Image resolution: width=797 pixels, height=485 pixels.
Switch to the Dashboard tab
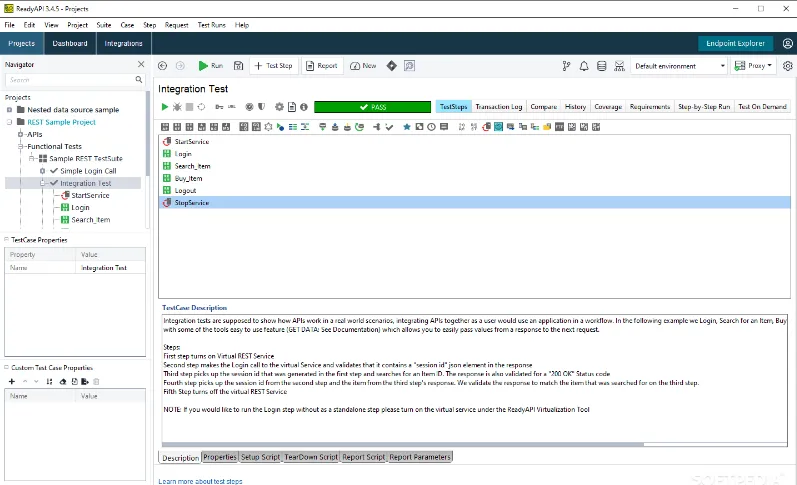coord(70,44)
